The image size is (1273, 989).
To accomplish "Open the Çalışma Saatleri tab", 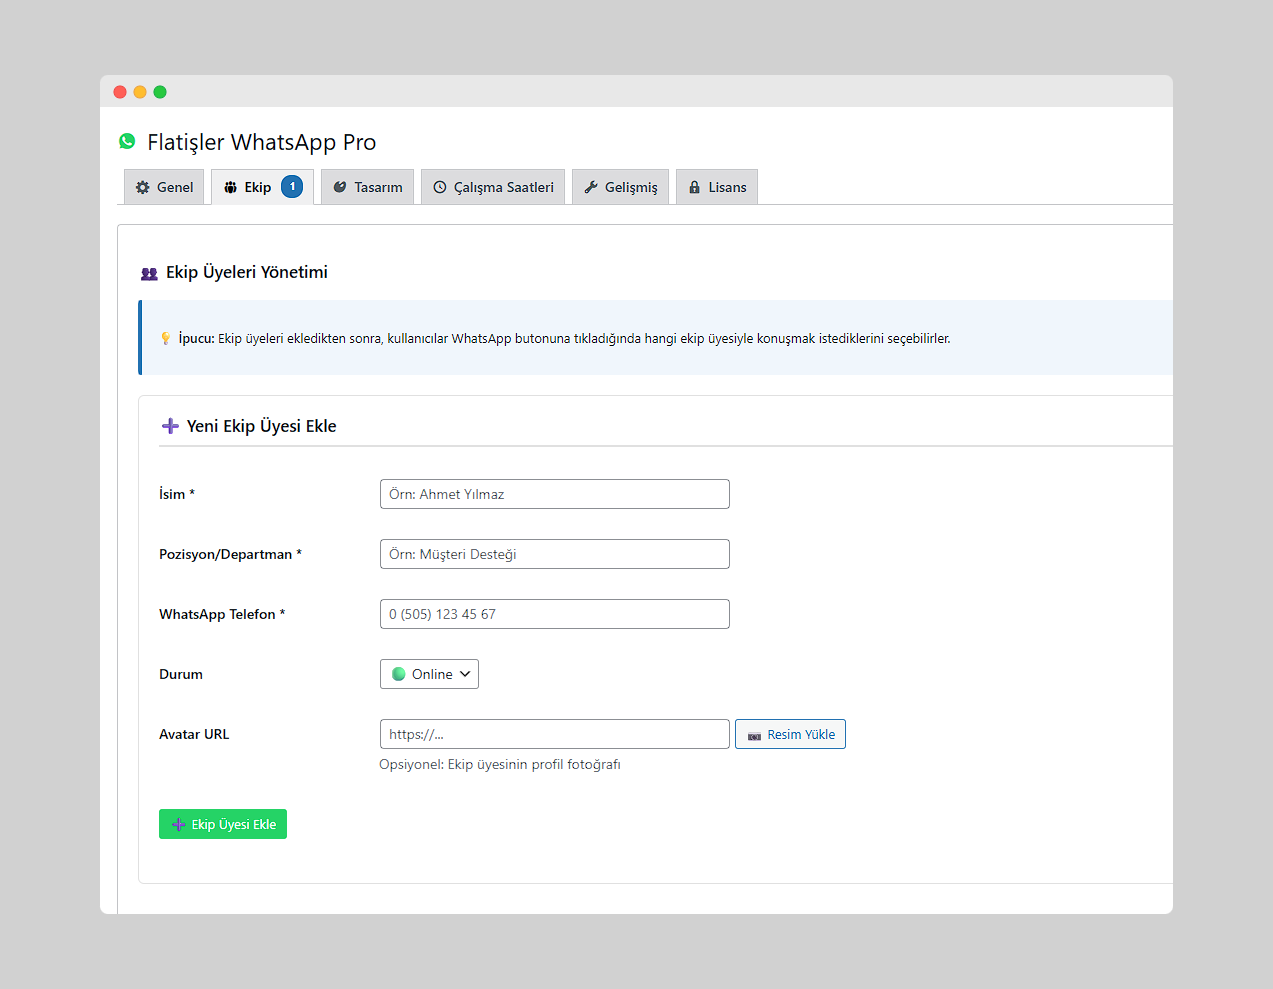I will 492,187.
